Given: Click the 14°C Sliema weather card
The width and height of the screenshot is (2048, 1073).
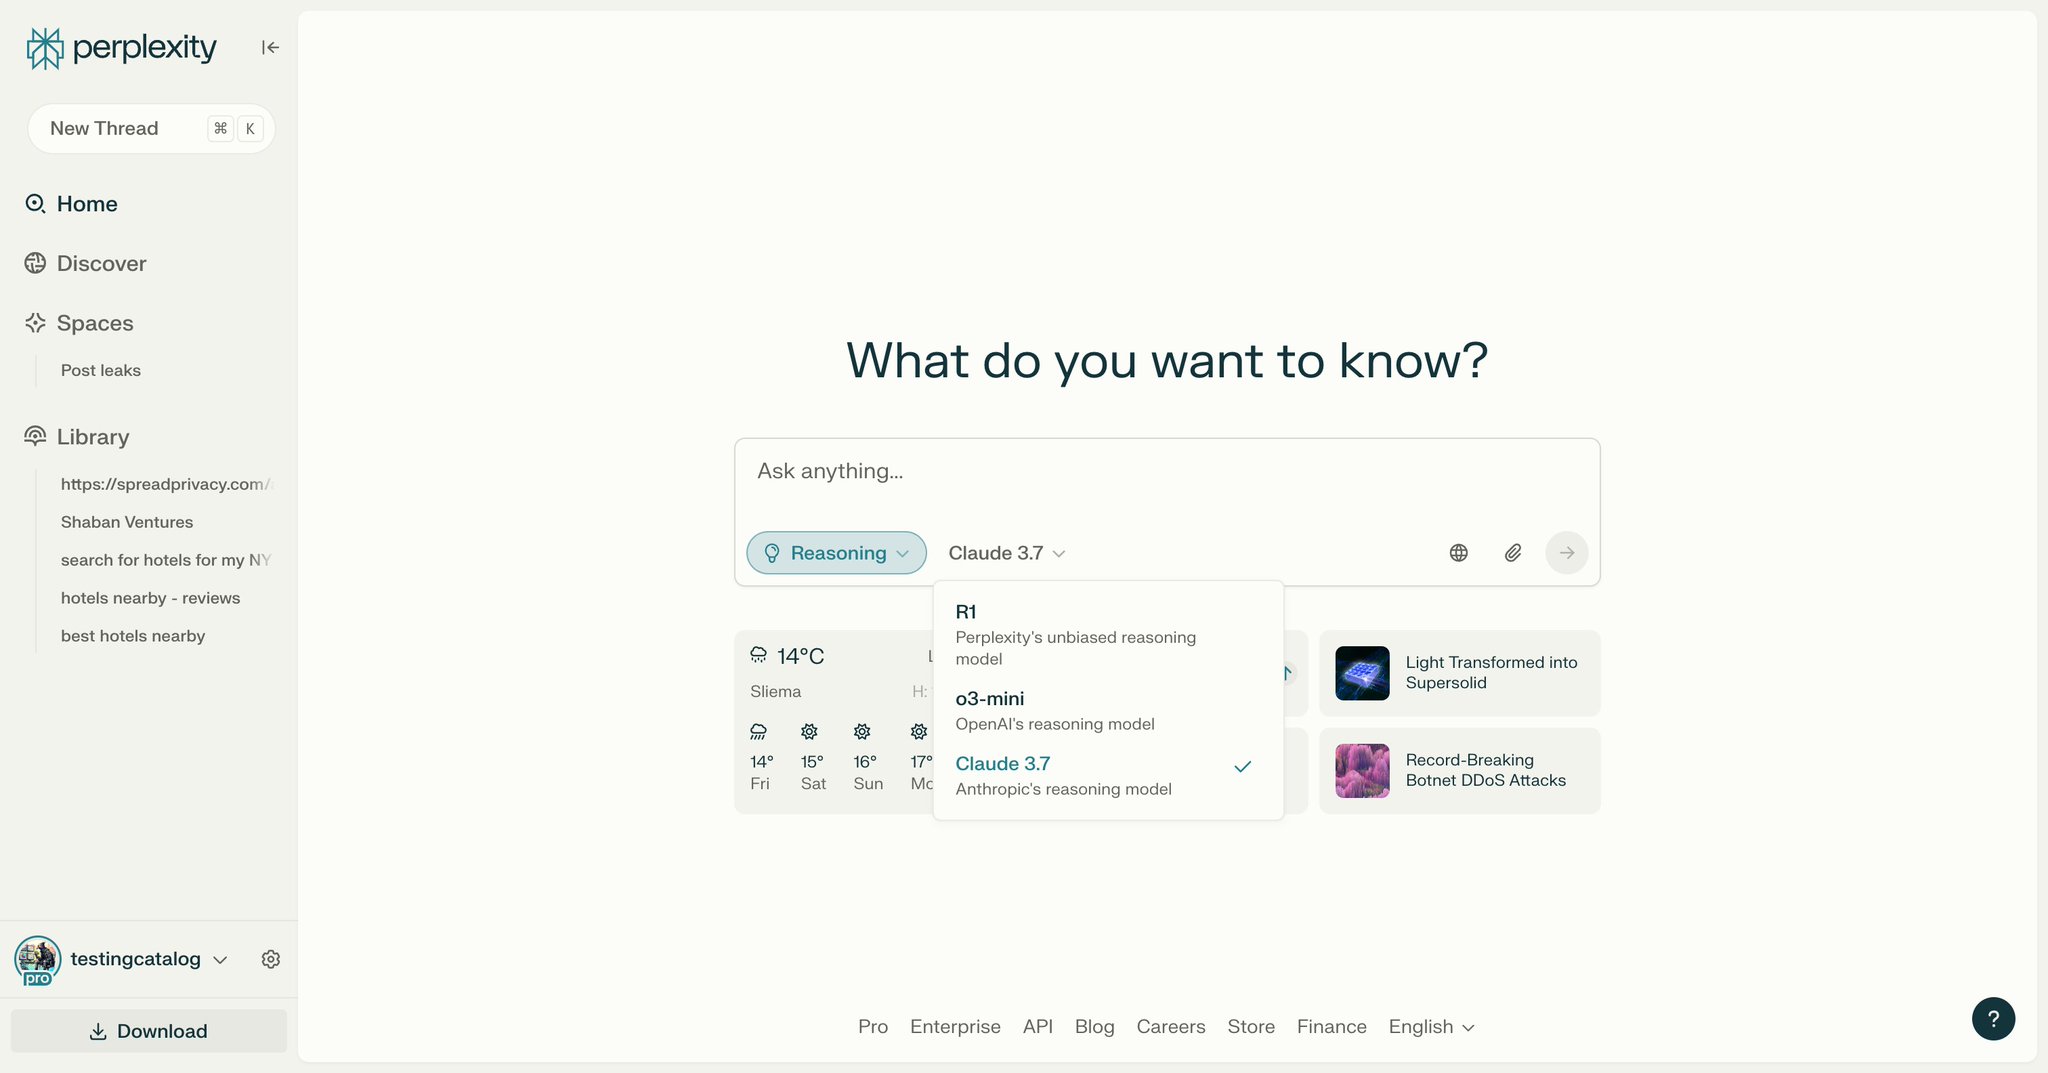Looking at the screenshot, I should tap(834, 722).
